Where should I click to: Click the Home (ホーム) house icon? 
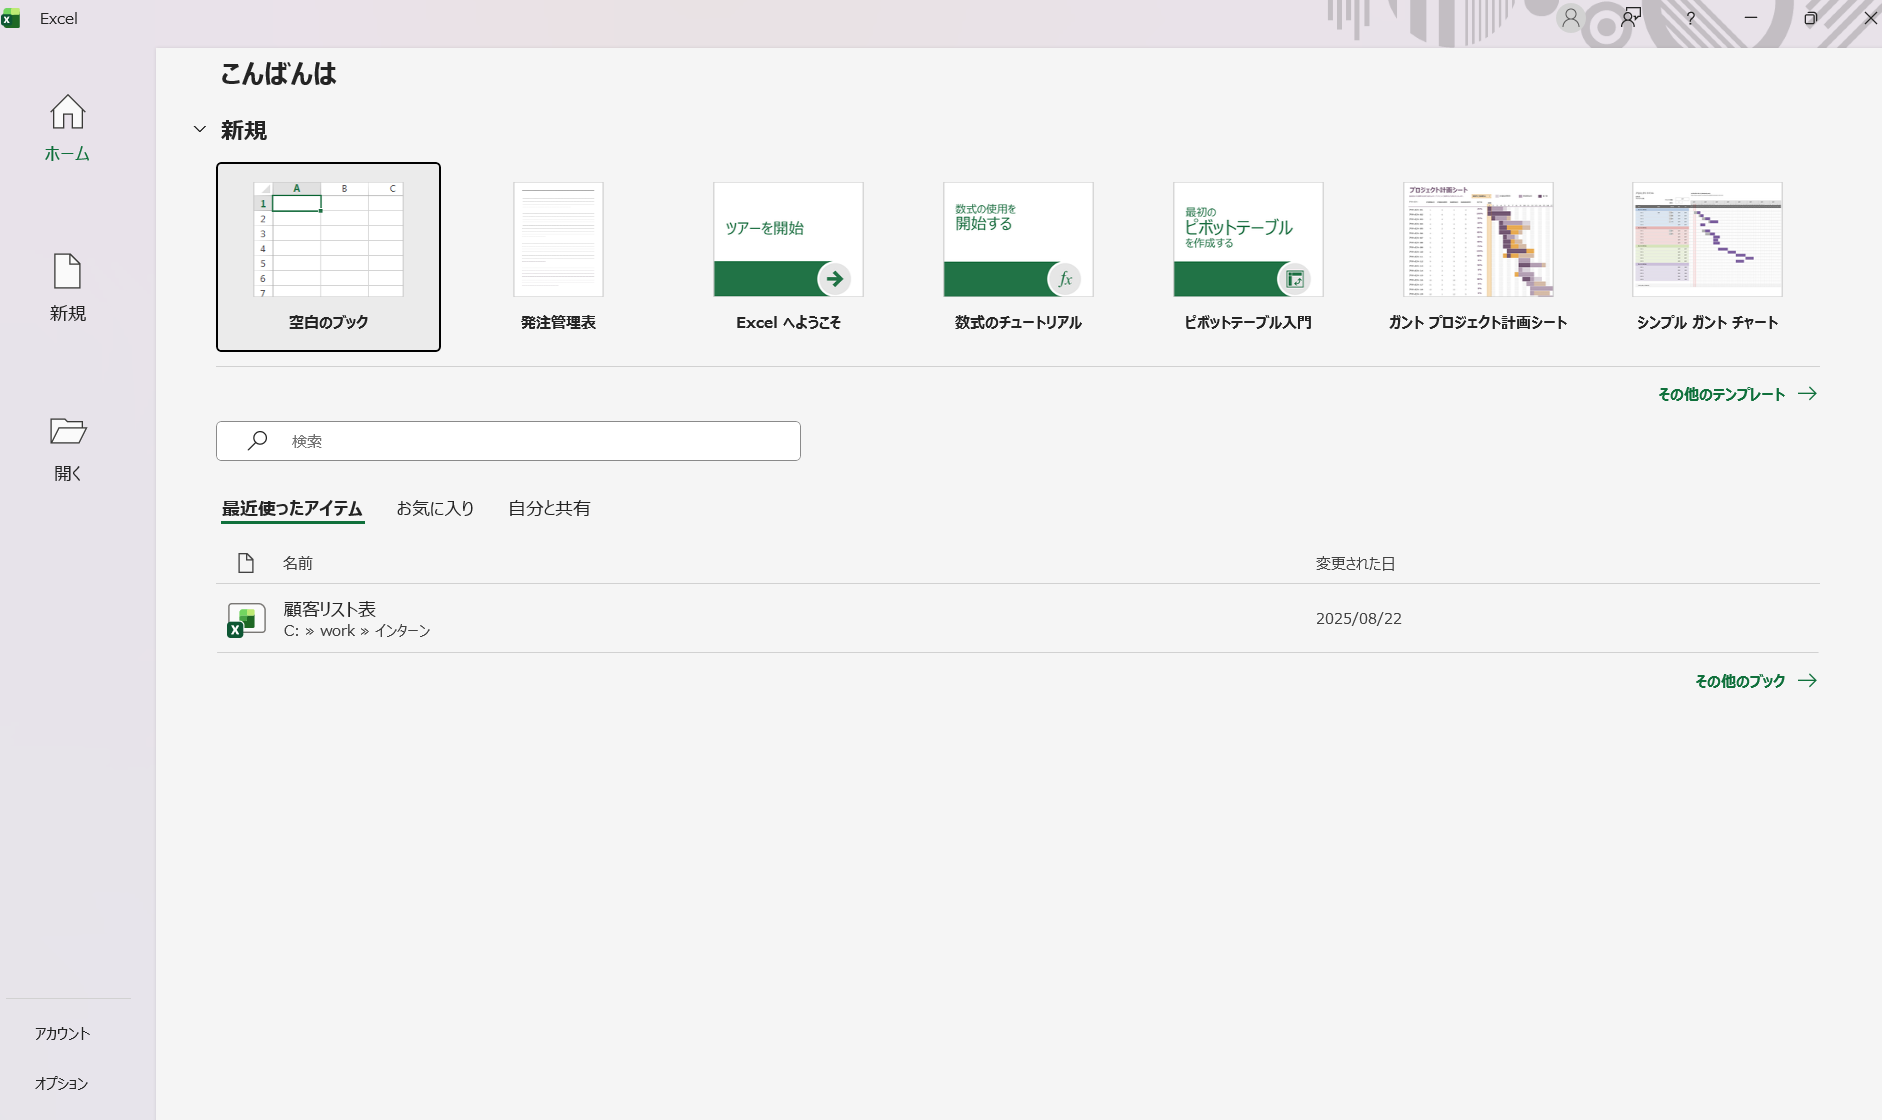[68, 112]
